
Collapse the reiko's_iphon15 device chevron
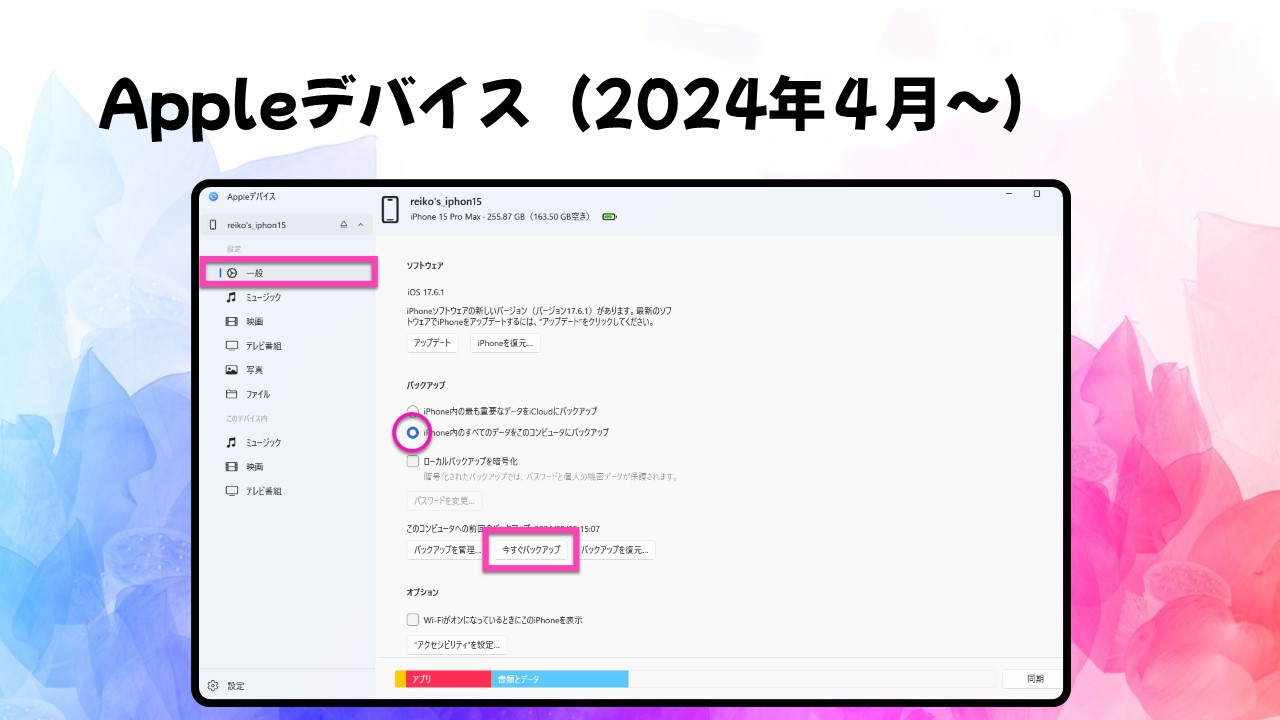pyautogui.click(x=361, y=225)
